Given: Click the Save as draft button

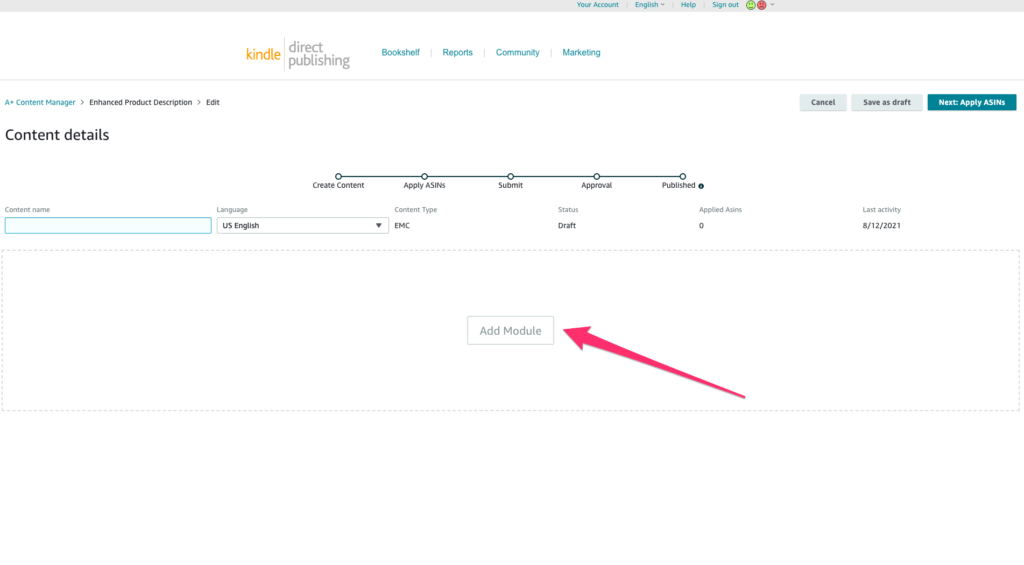Looking at the screenshot, I should (x=886, y=102).
